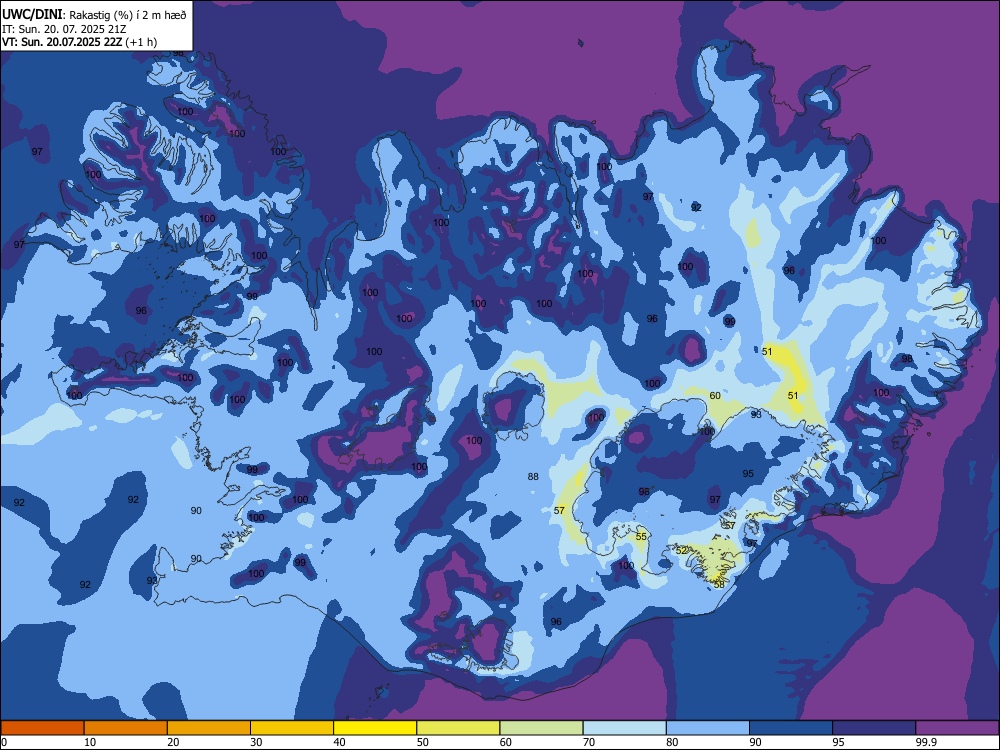Click the '10' legend tick label
The height and width of the screenshot is (750, 1000).
(90, 742)
